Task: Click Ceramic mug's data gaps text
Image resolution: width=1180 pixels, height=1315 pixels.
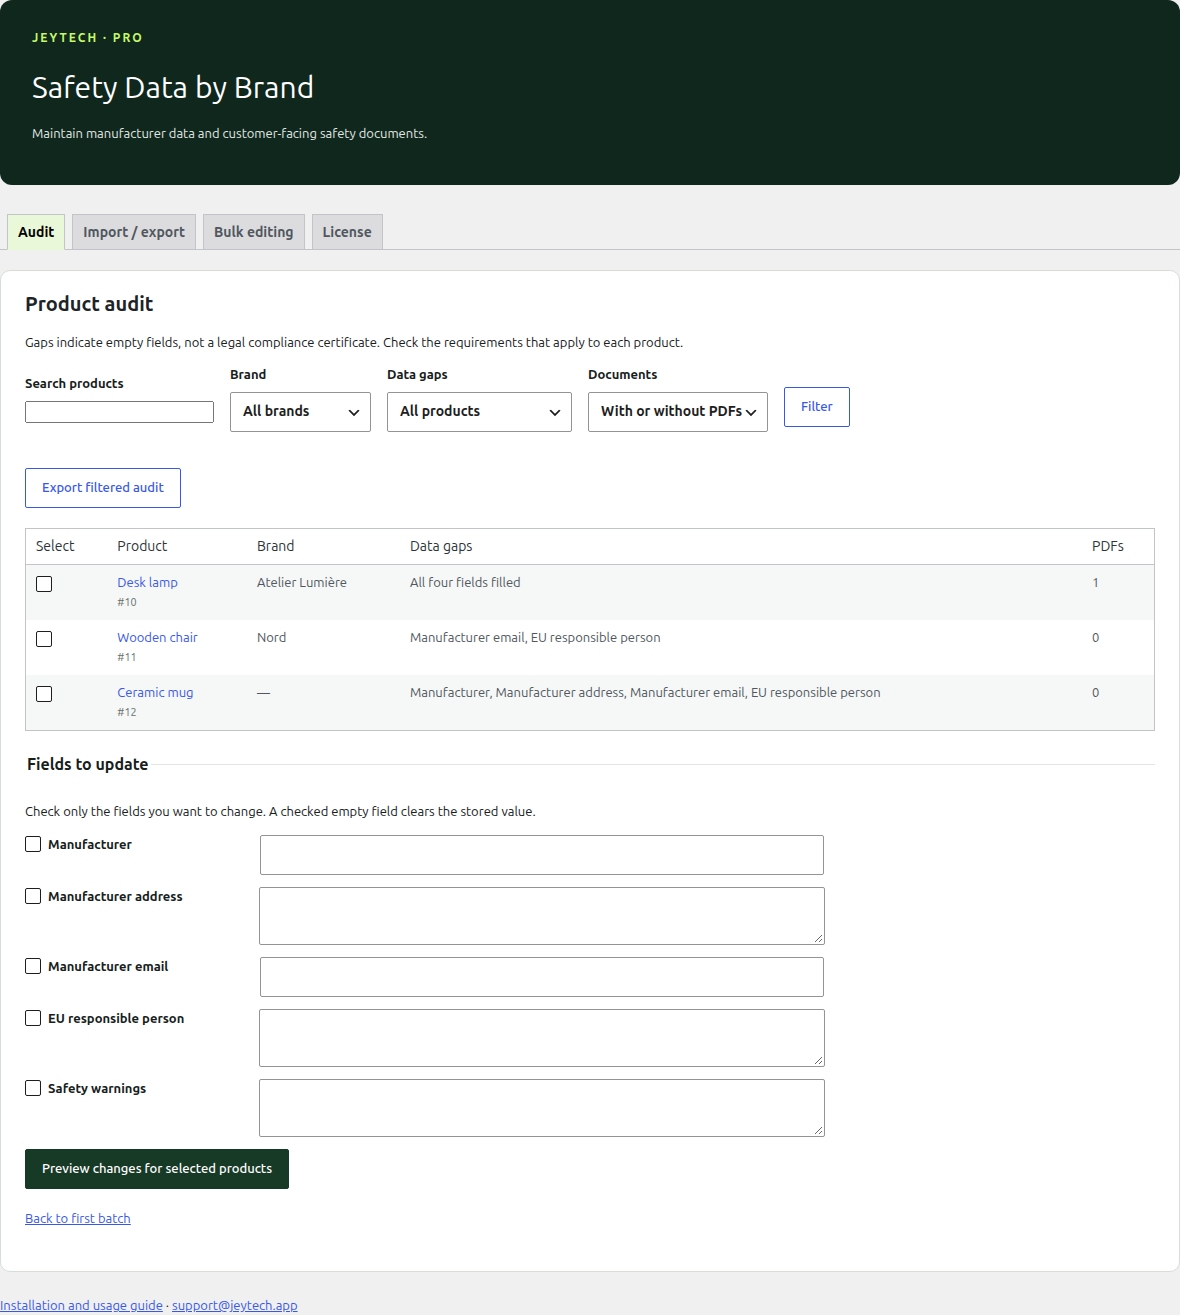Action: click(x=645, y=692)
